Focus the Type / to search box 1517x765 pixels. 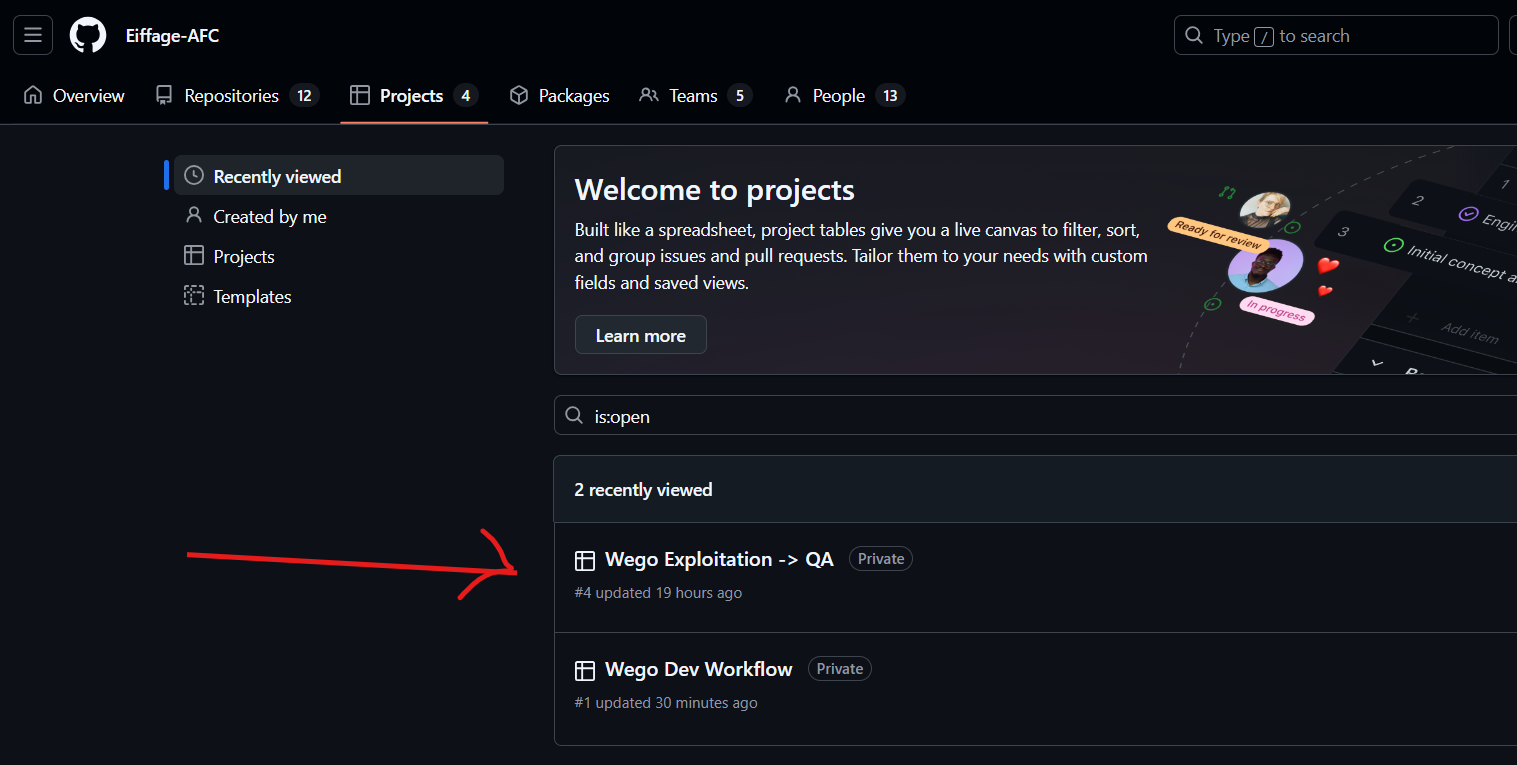click(x=1335, y=36)
